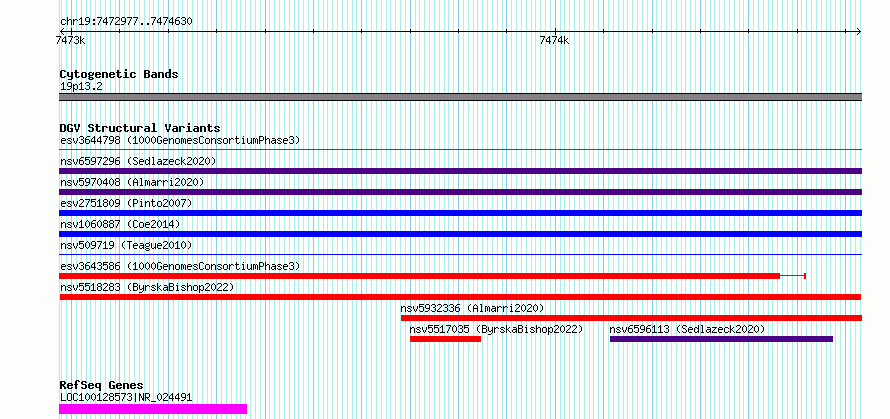
Task: Click the 7474k ruler label
Action: 555,40
